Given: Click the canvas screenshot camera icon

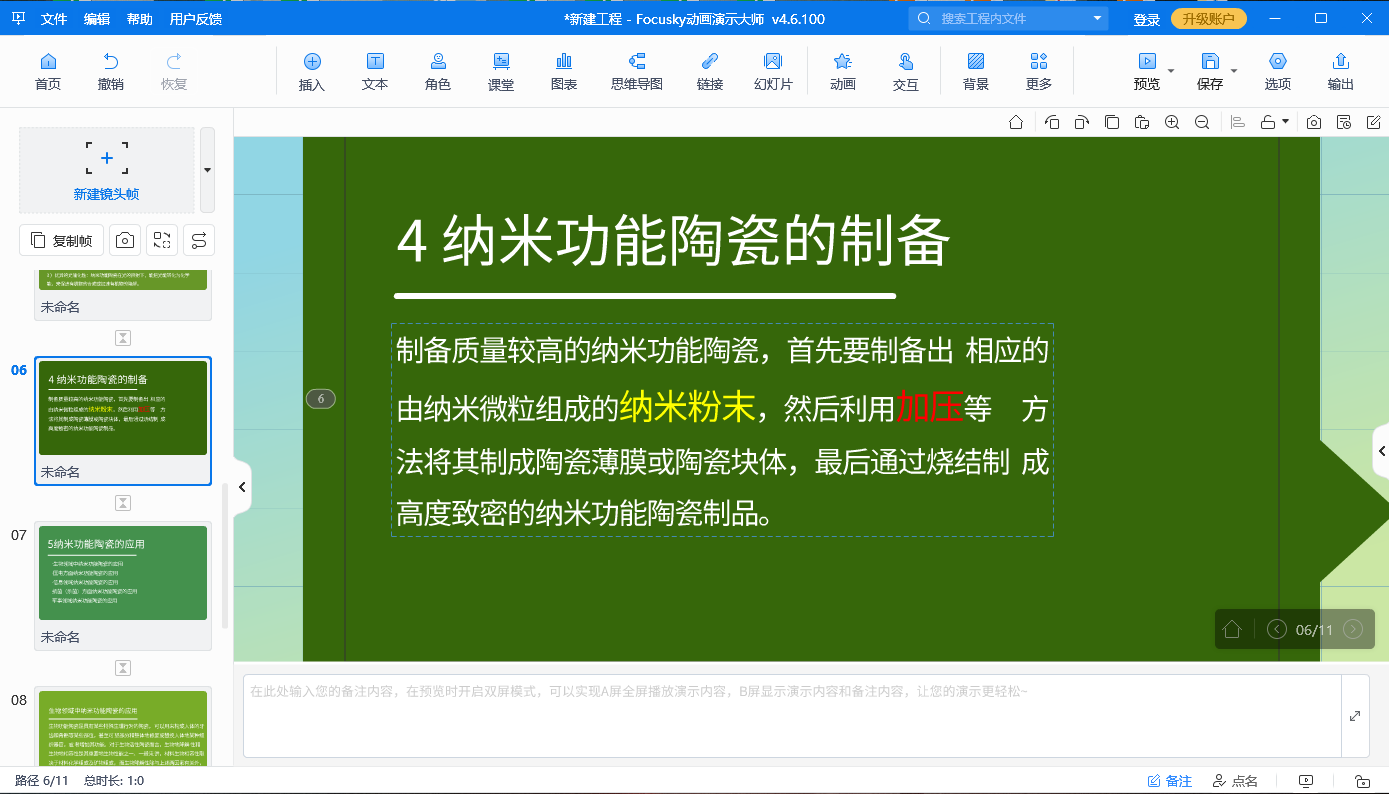Looking at the screenshot, I should click(x=1314, y=122).
